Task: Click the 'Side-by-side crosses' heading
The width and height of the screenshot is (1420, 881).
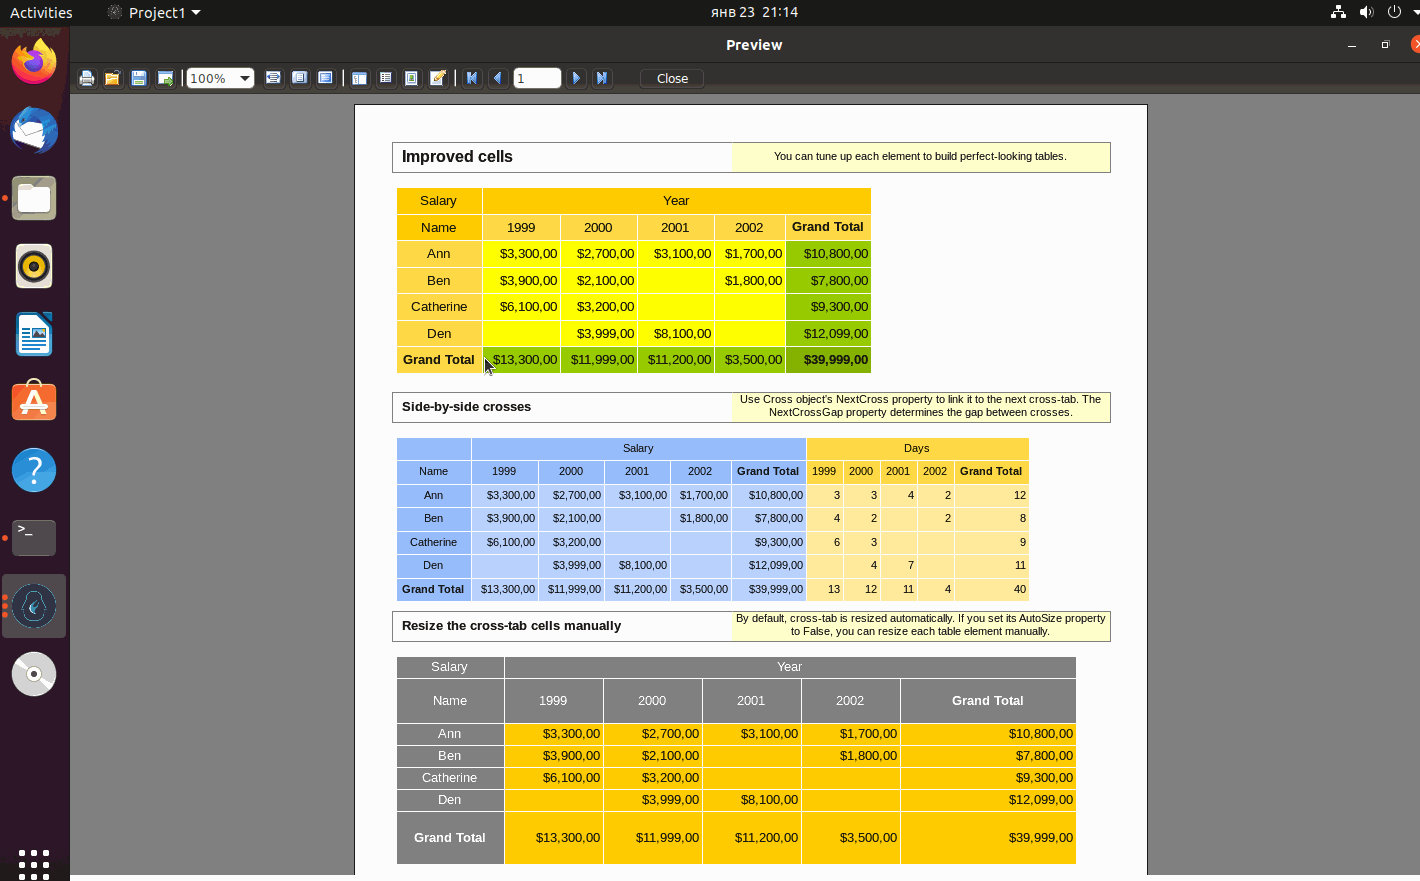Action: click(466, 407)
